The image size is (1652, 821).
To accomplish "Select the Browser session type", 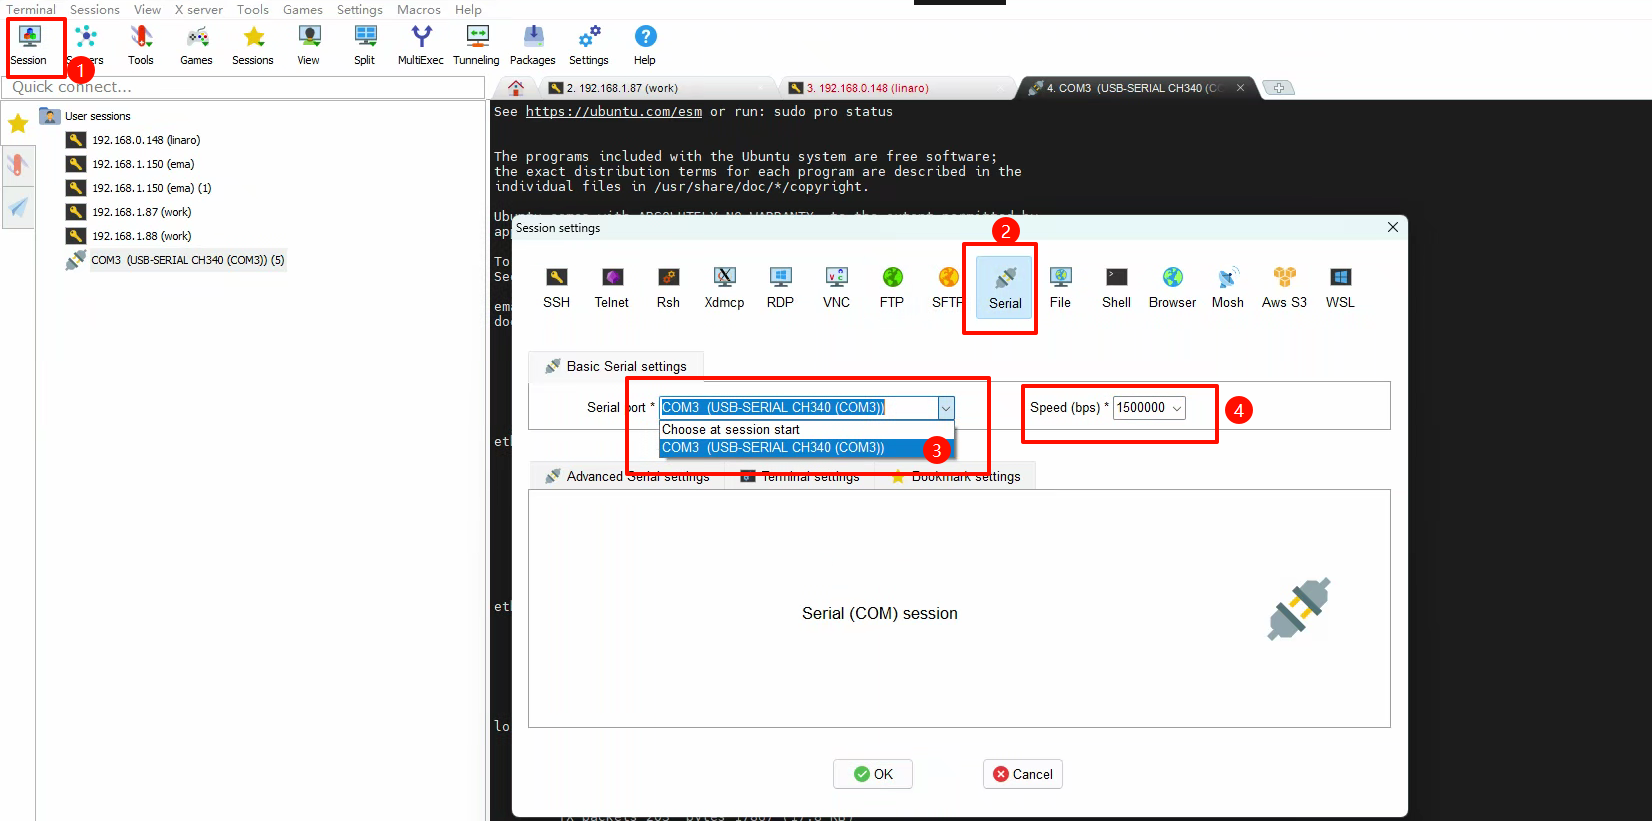I will point(1173,288).
